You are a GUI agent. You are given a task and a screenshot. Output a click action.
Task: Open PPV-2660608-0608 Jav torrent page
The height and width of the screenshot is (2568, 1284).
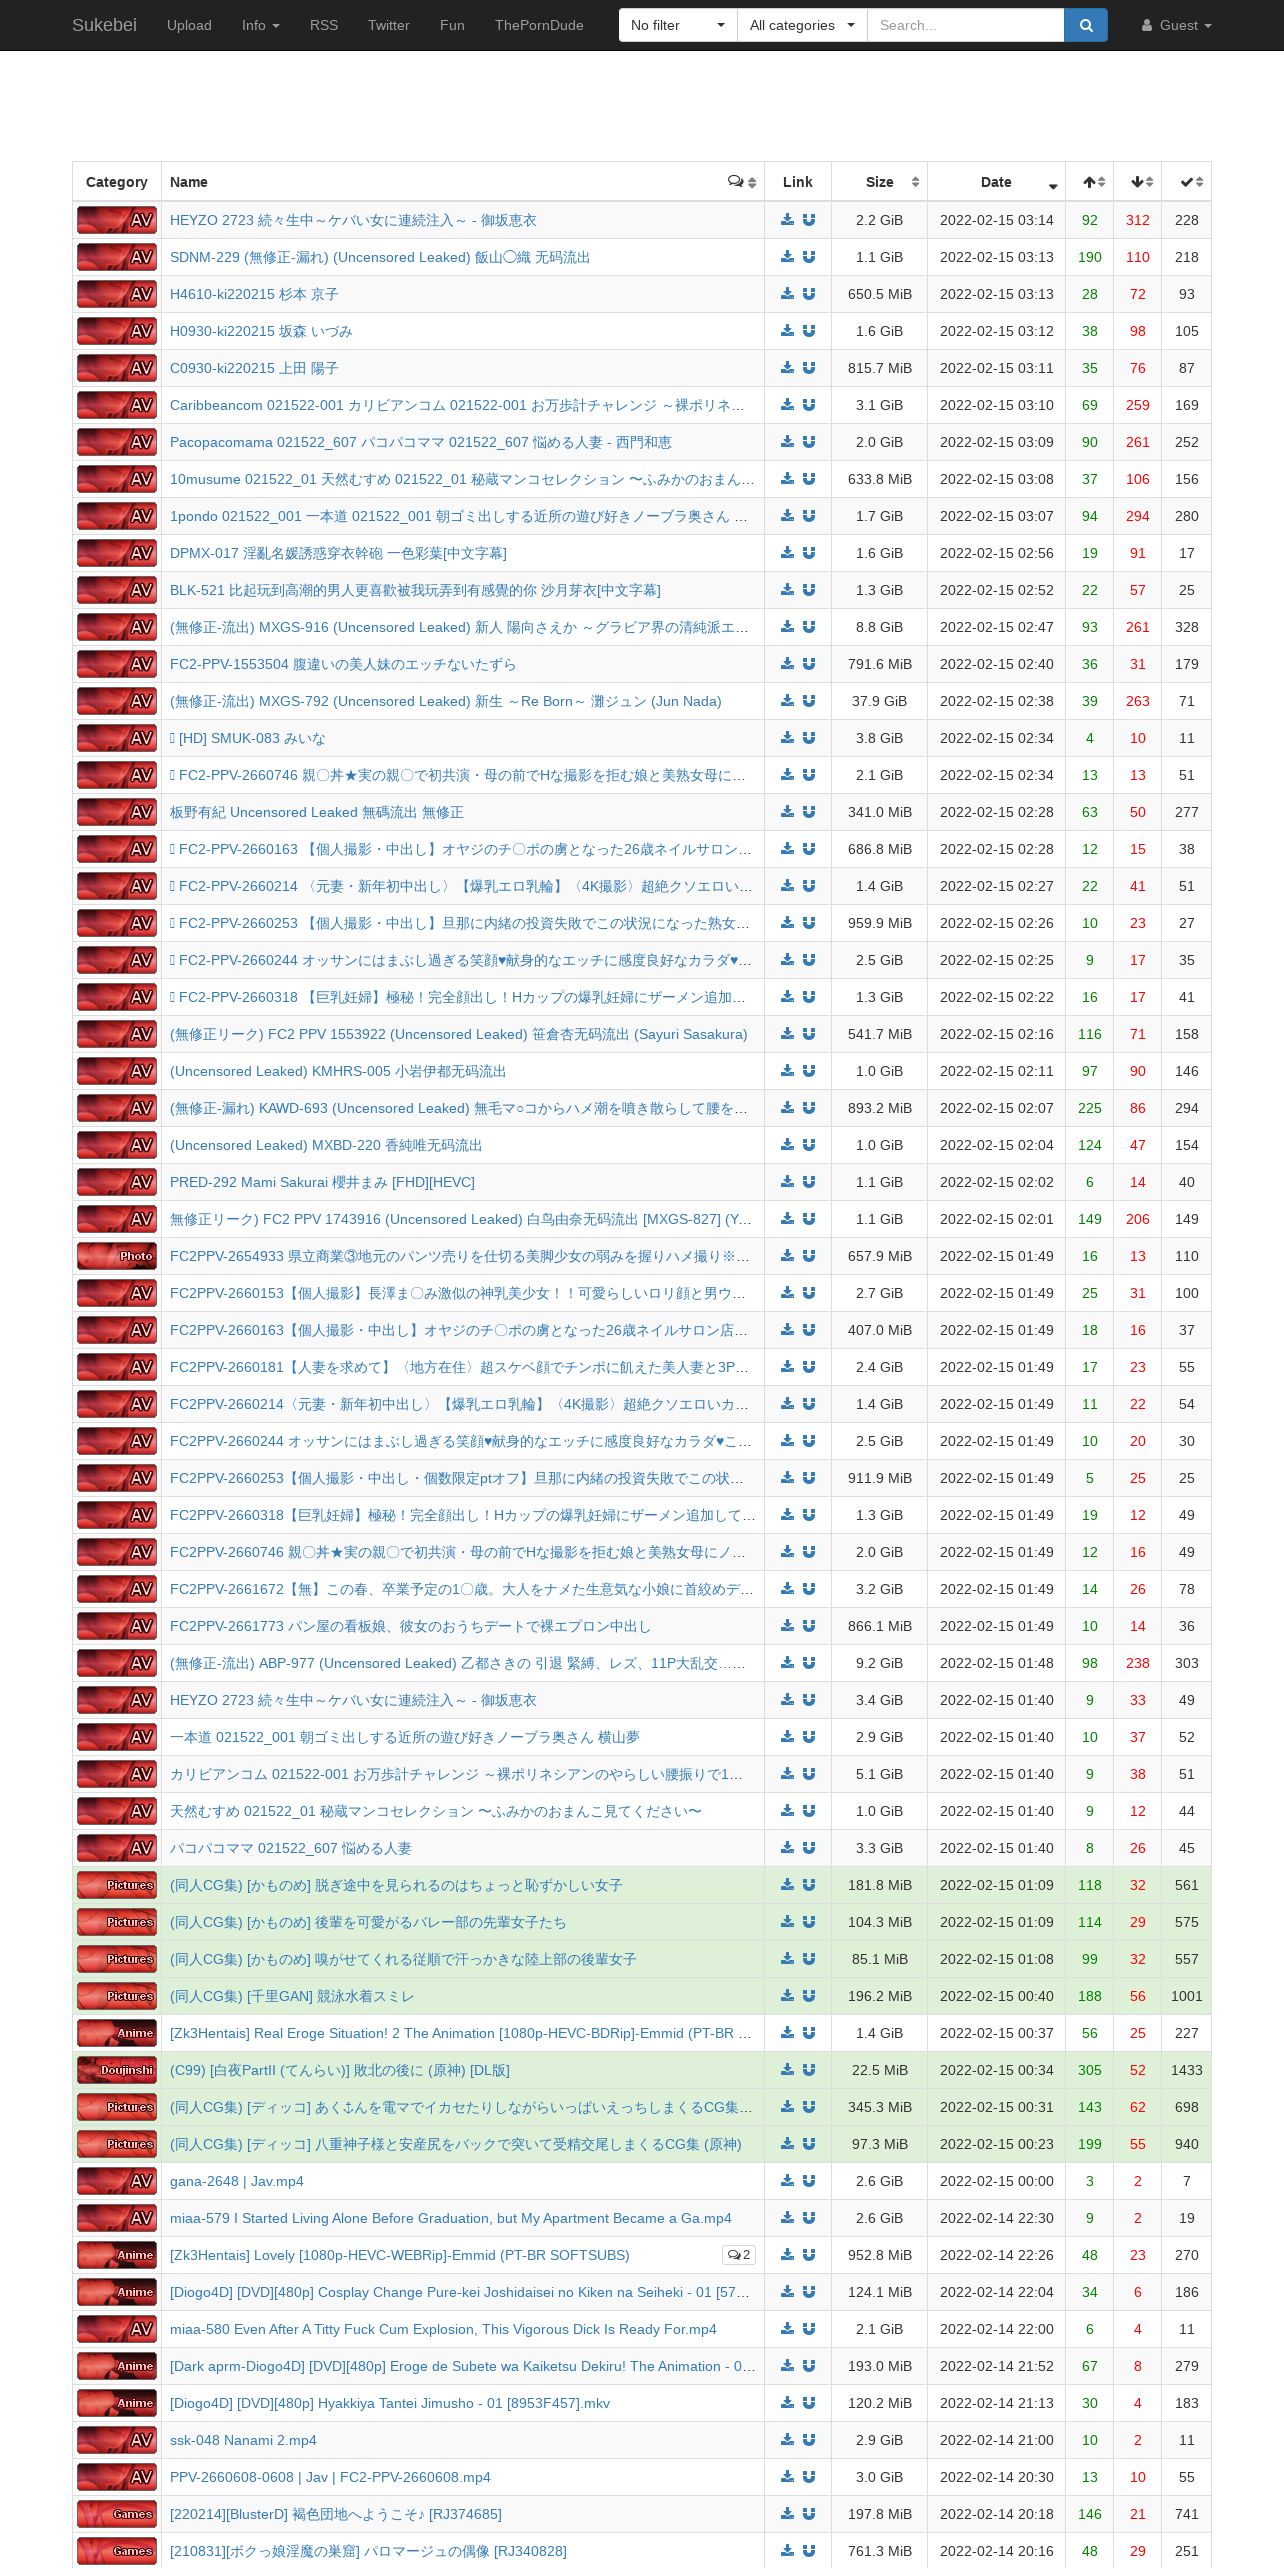pyautogui.click(x=330, y=2477)
